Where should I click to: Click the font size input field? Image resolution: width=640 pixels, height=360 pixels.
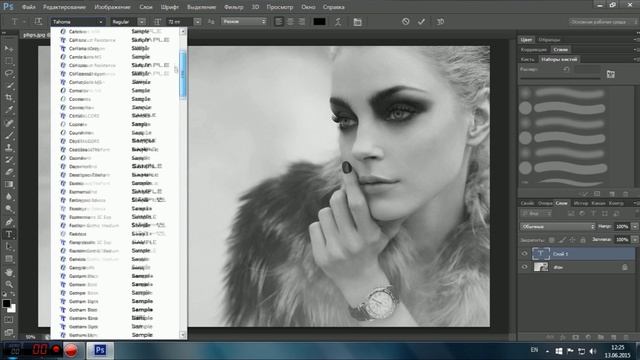(x=180, y=22)
